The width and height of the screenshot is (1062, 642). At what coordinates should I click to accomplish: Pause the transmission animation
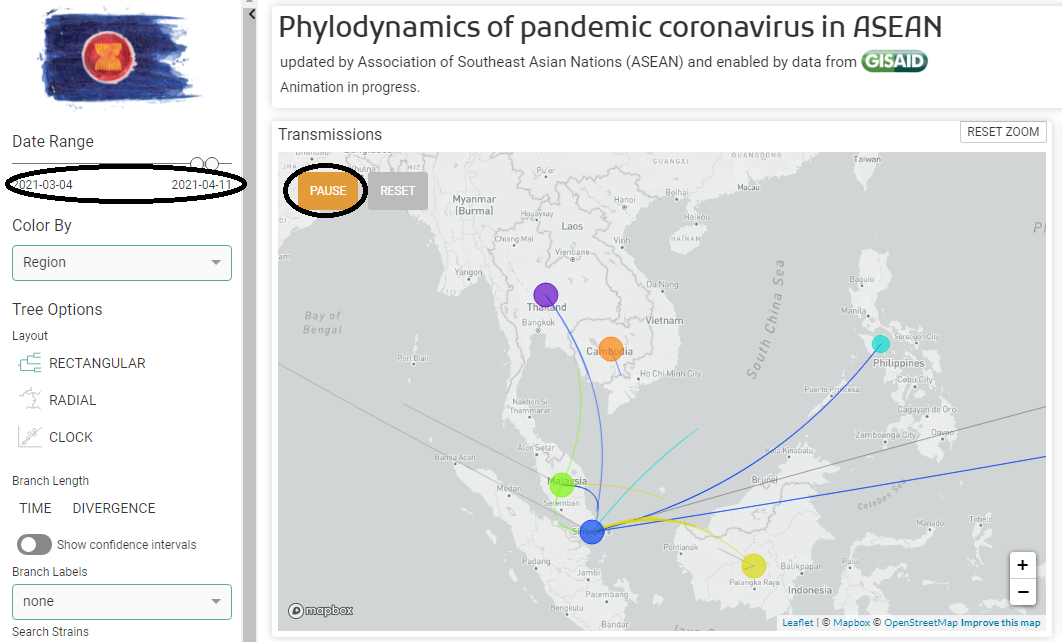tap(328, 191)
